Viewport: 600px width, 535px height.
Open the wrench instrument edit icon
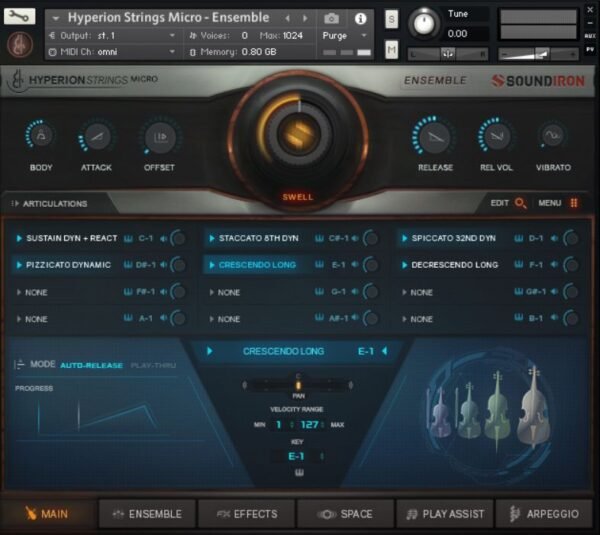pos(19,16)
